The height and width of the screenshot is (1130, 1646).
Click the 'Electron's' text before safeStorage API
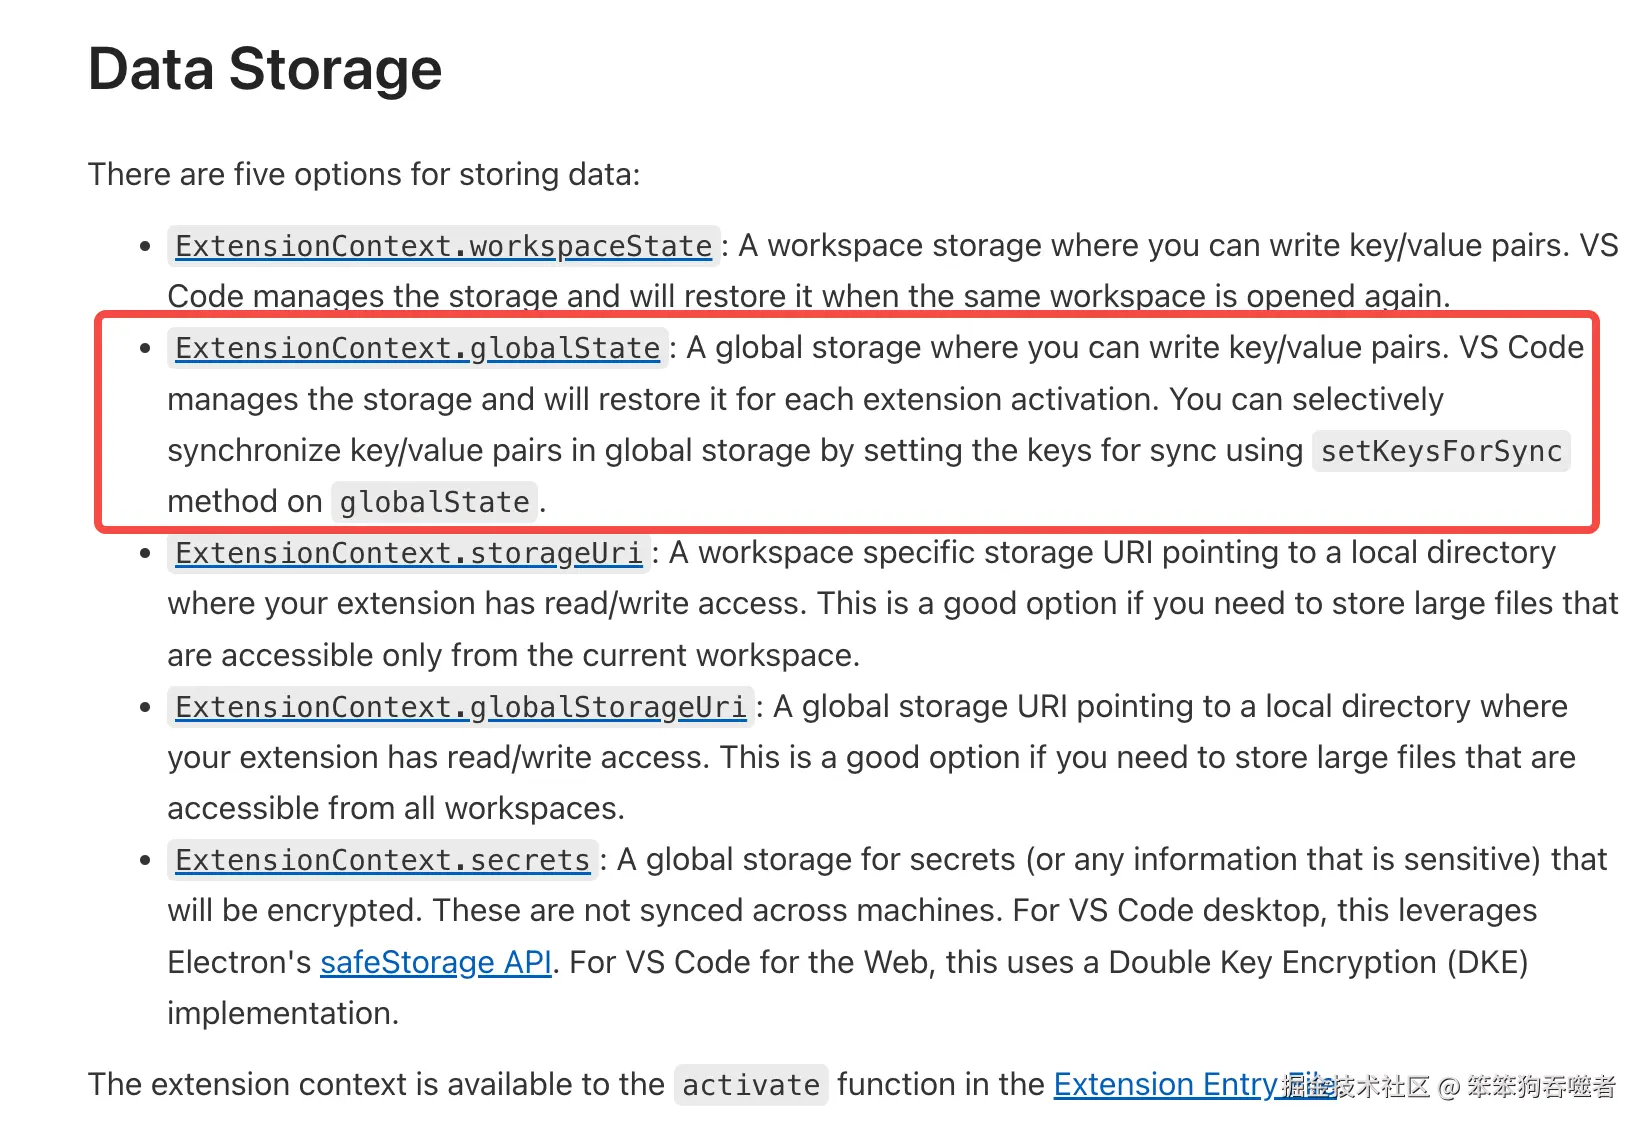pos(239,962)
